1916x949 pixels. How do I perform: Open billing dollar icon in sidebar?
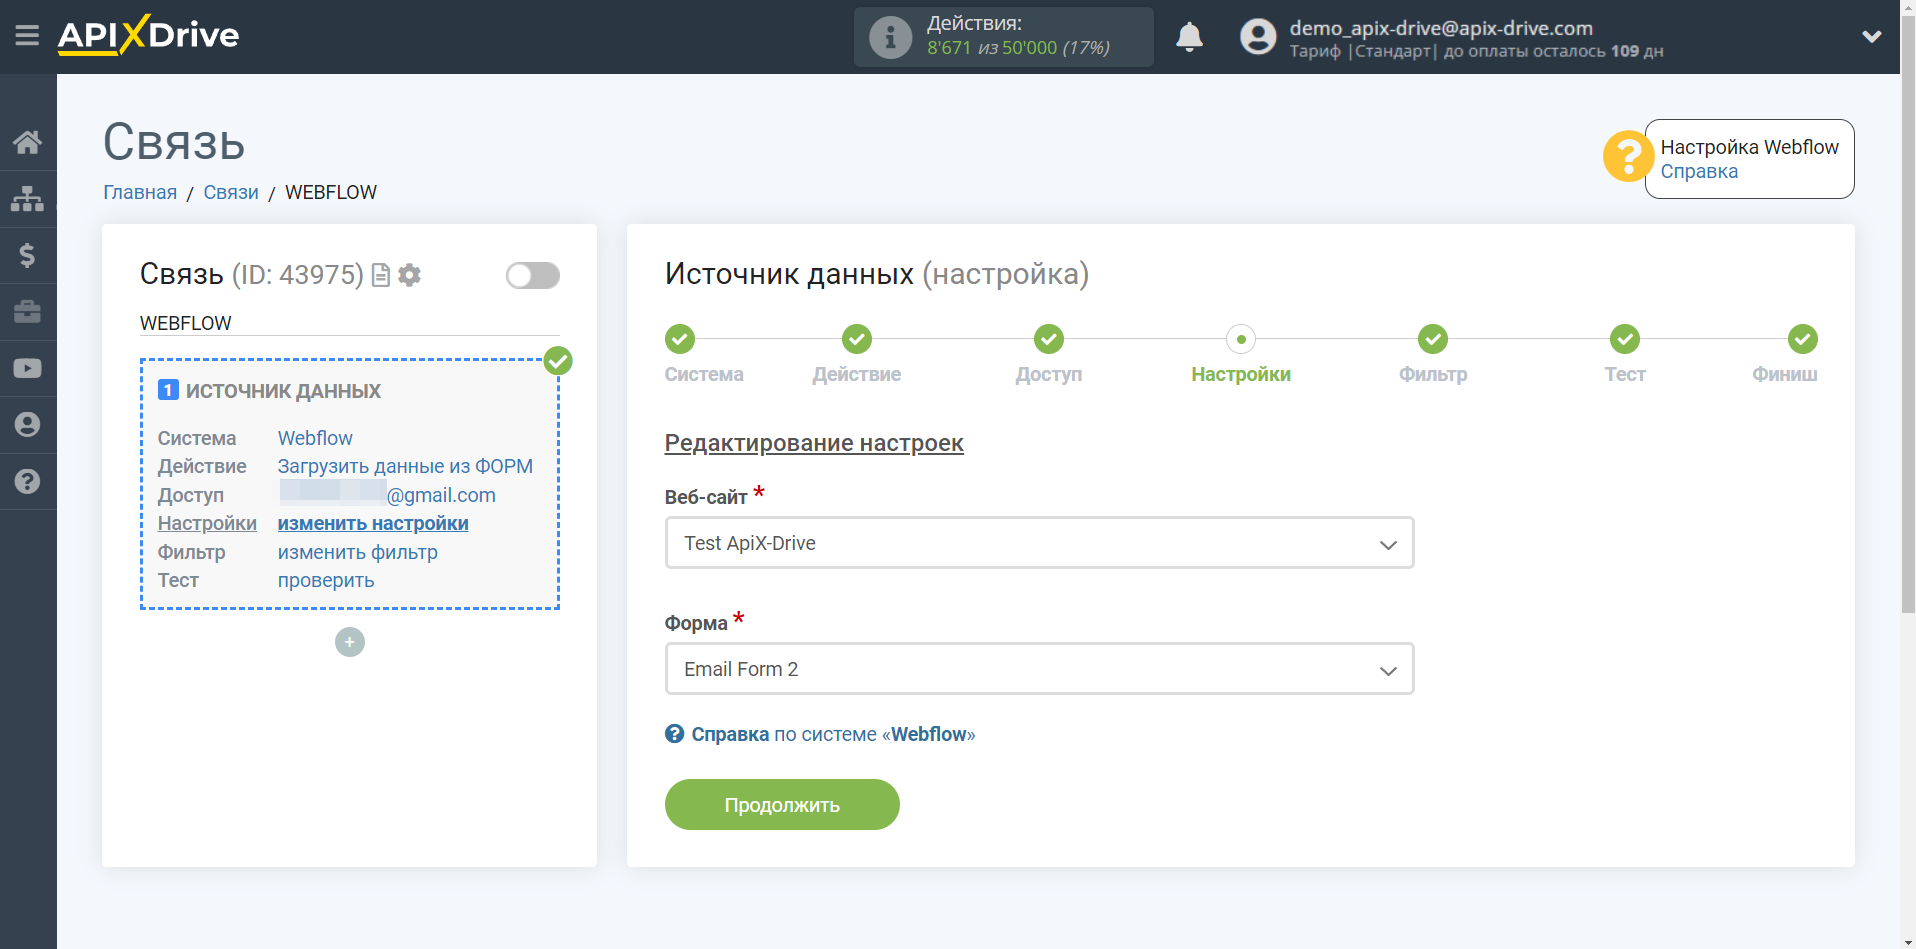point(27,255)
